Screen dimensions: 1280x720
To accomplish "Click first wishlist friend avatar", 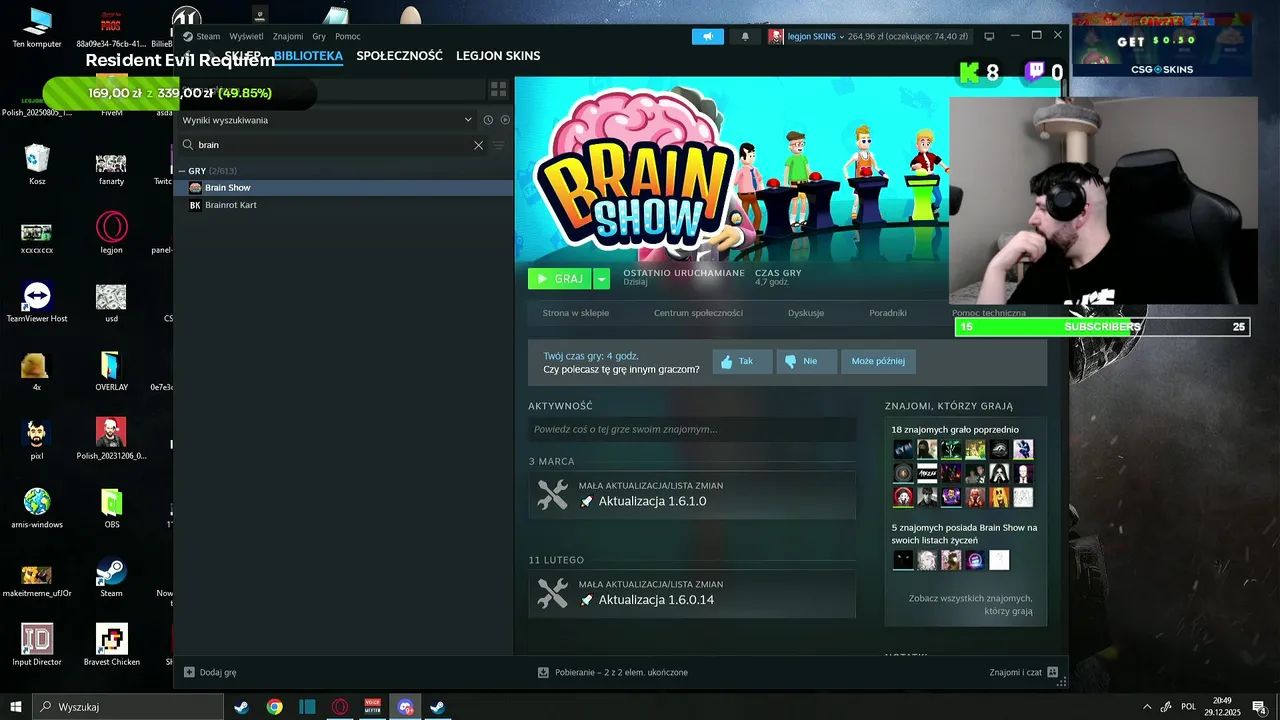I will (x=903, y=560).
